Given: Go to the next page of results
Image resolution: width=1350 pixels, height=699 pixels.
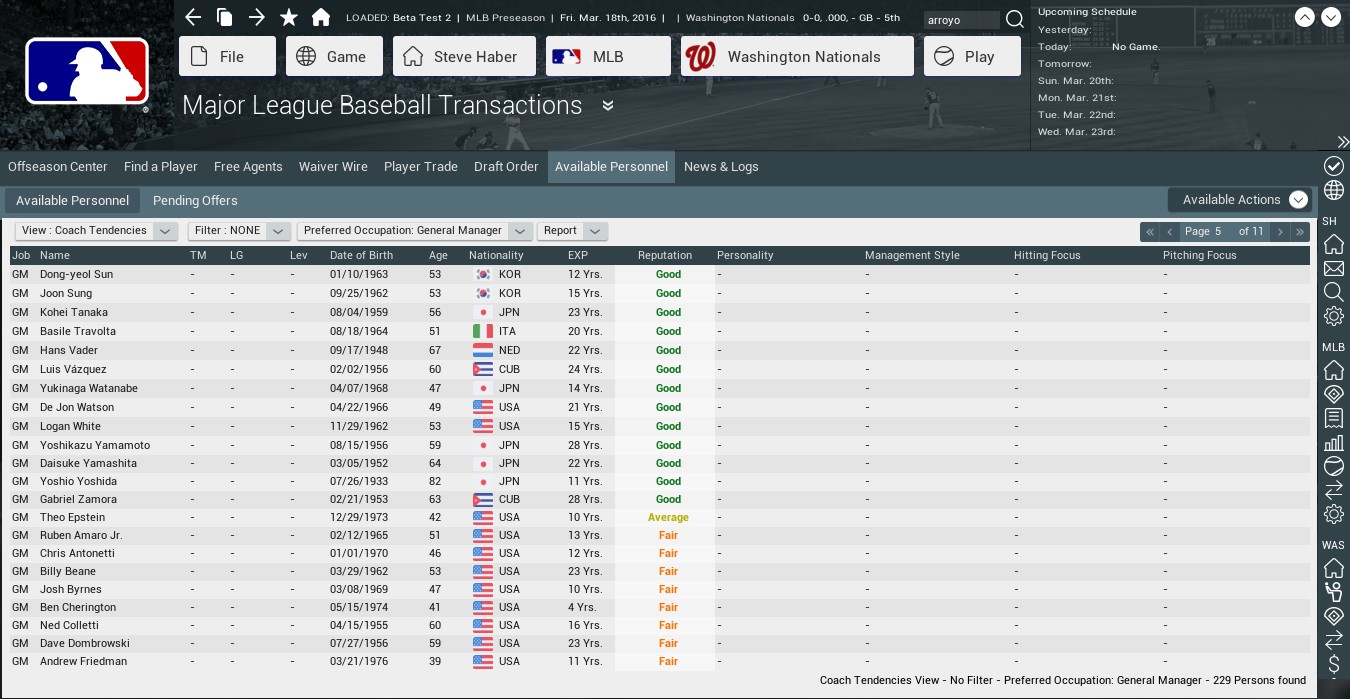Looking at the screenshot, I should 1280,232.
